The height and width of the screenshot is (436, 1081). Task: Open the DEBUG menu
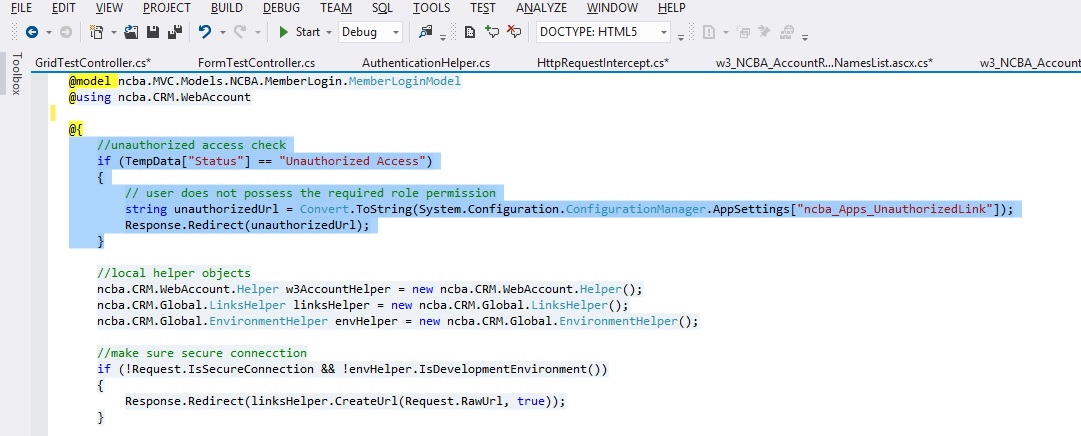282,8
